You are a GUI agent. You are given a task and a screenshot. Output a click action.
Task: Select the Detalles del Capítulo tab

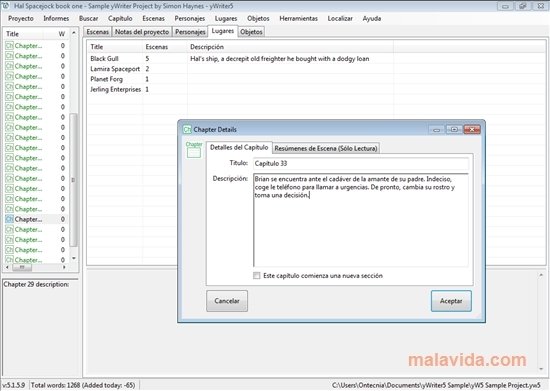(239, 148)
